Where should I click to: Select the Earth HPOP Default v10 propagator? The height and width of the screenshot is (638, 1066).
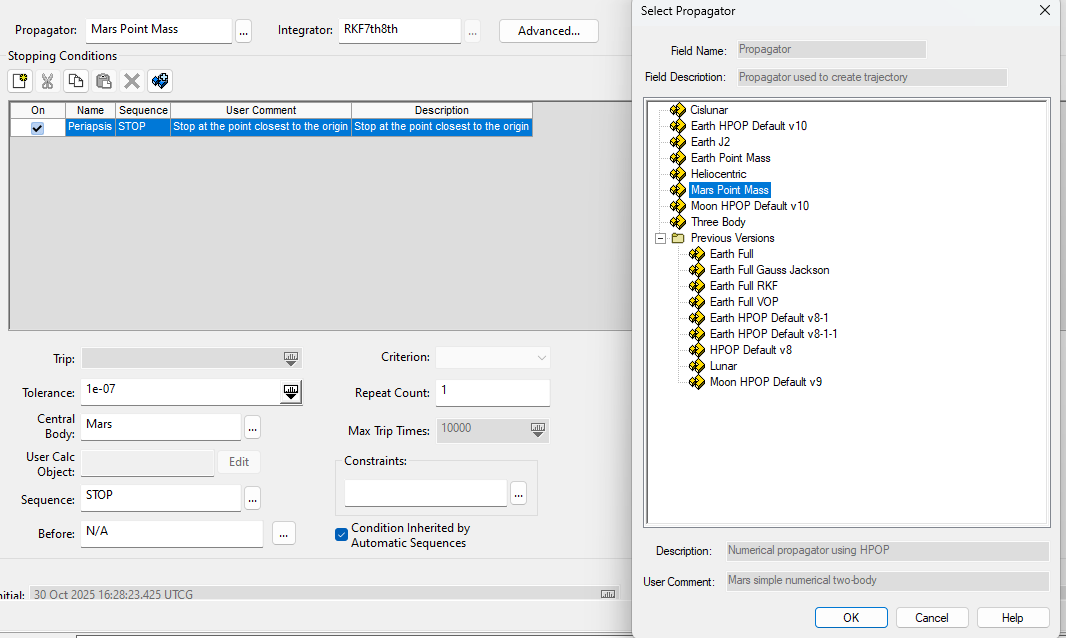(x=749, y=126)
